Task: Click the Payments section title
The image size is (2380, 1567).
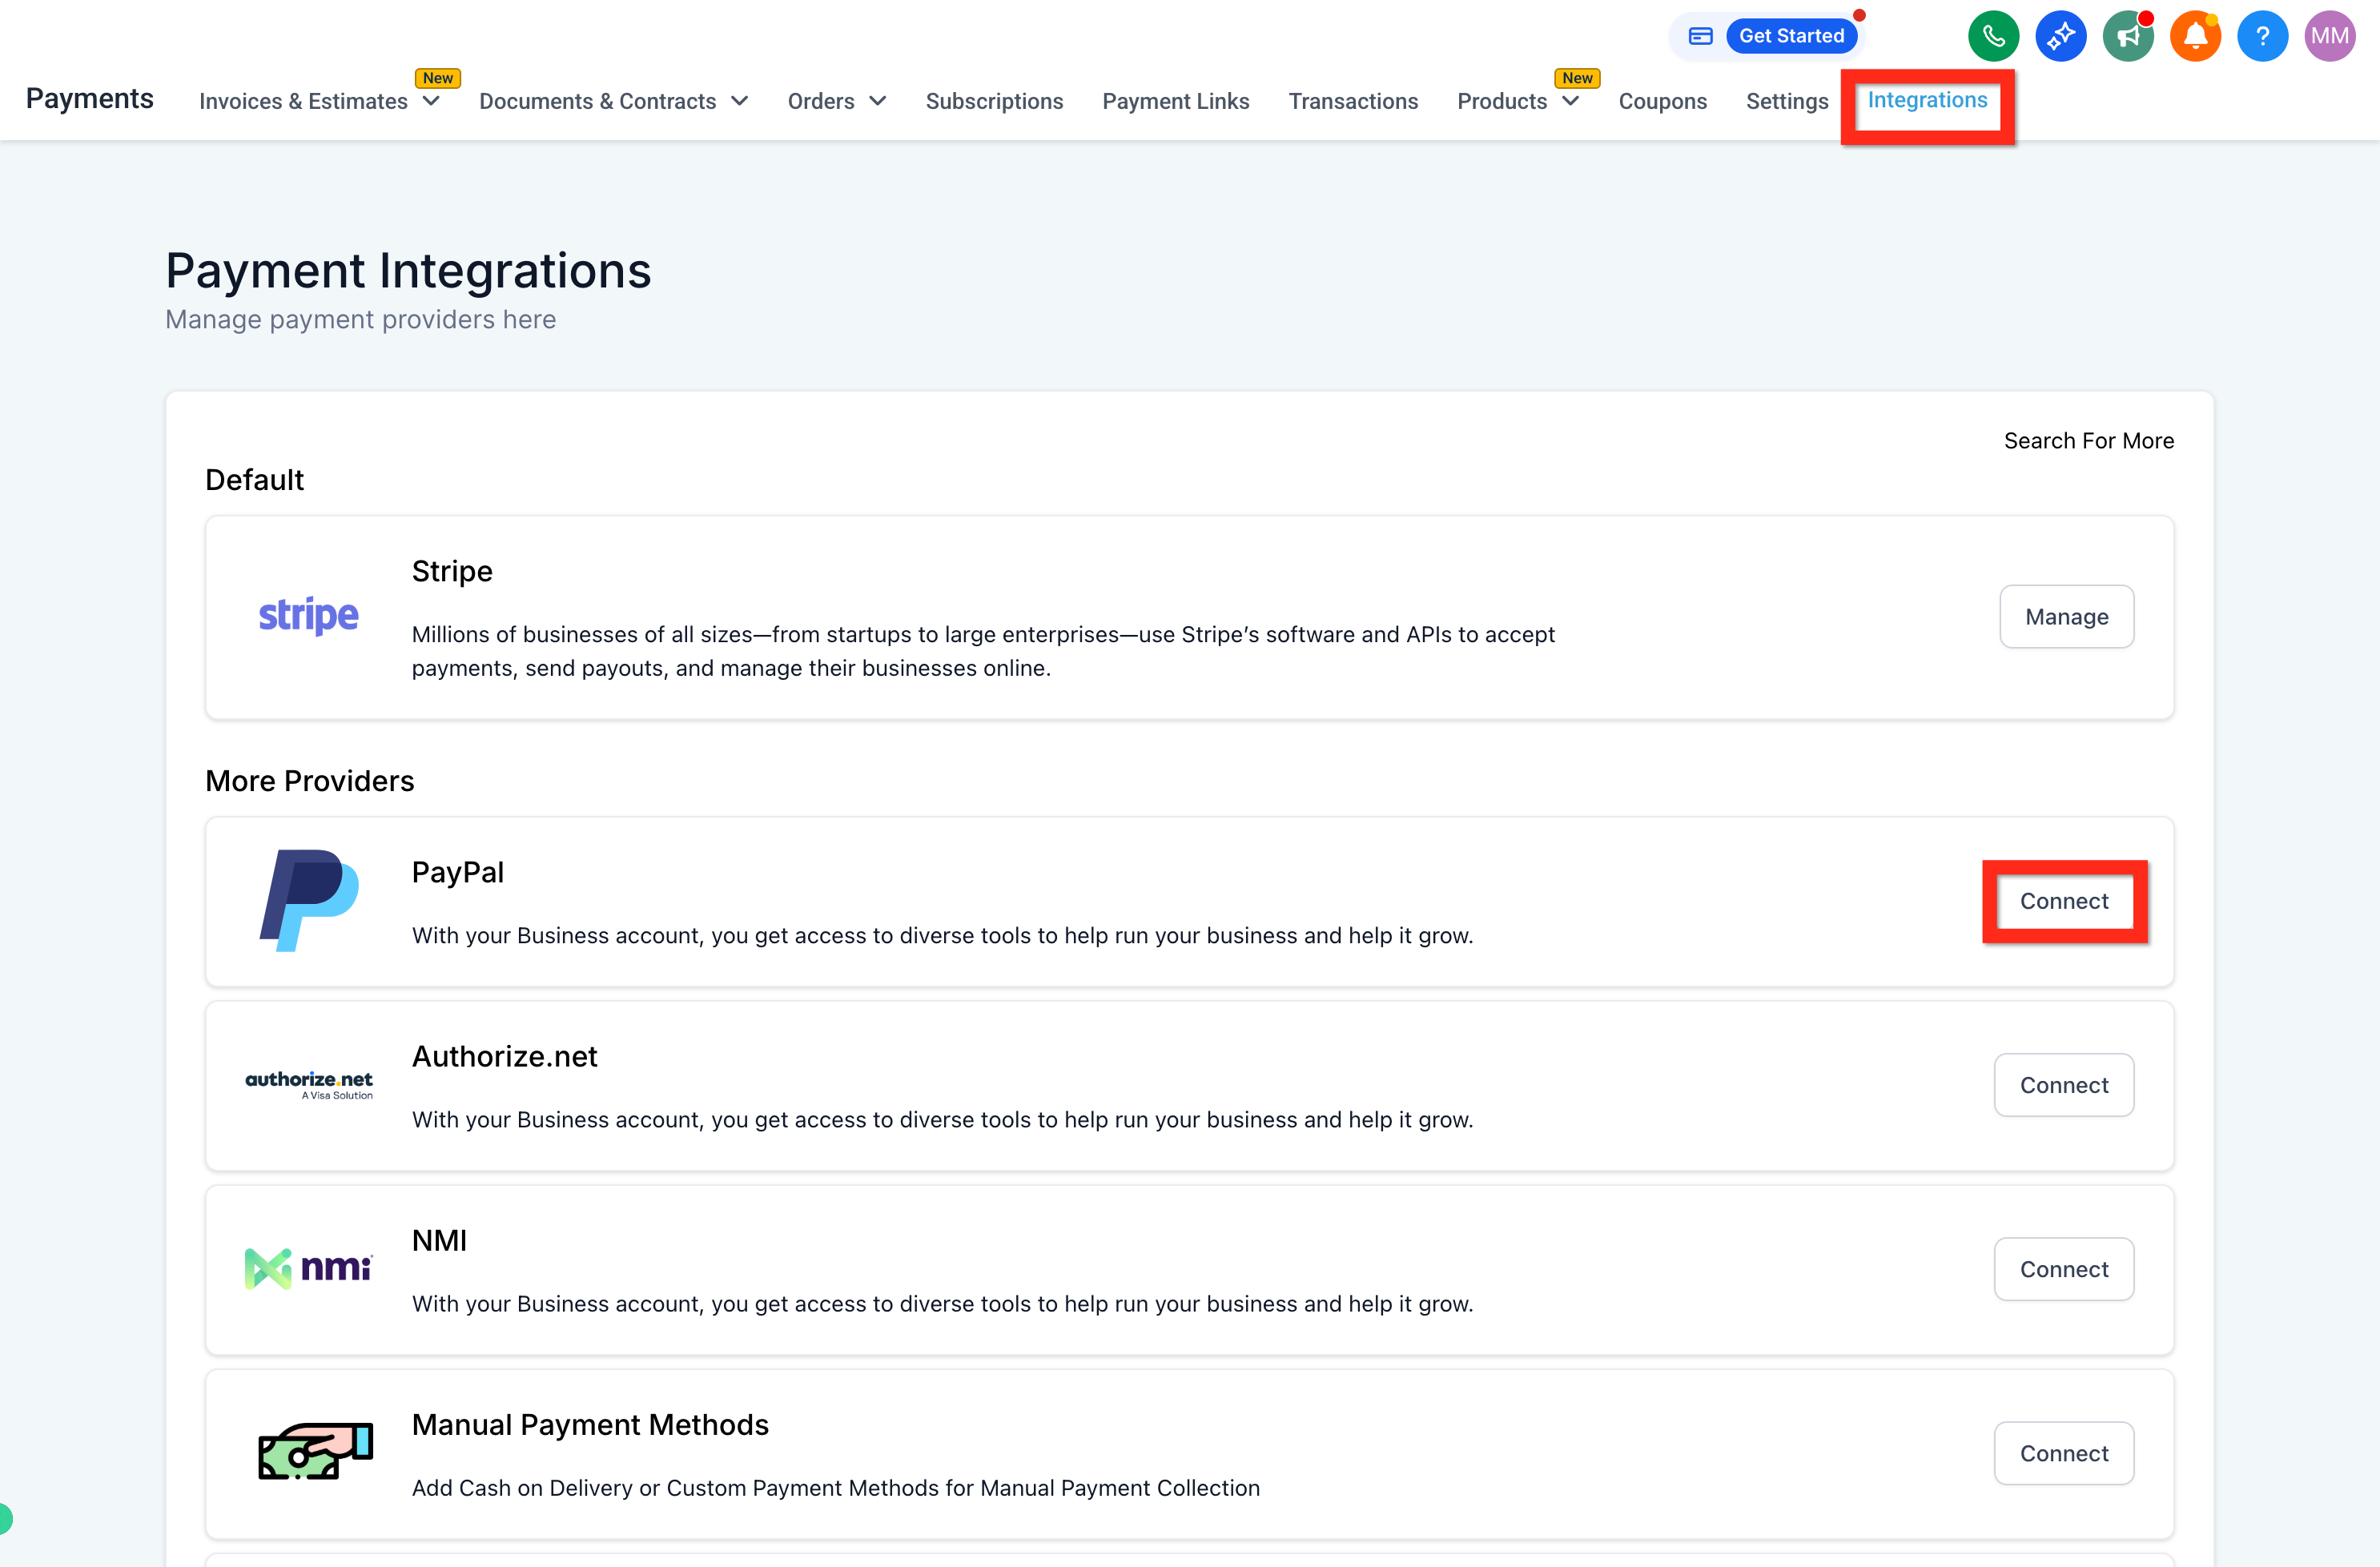Action: coord(90,98)
